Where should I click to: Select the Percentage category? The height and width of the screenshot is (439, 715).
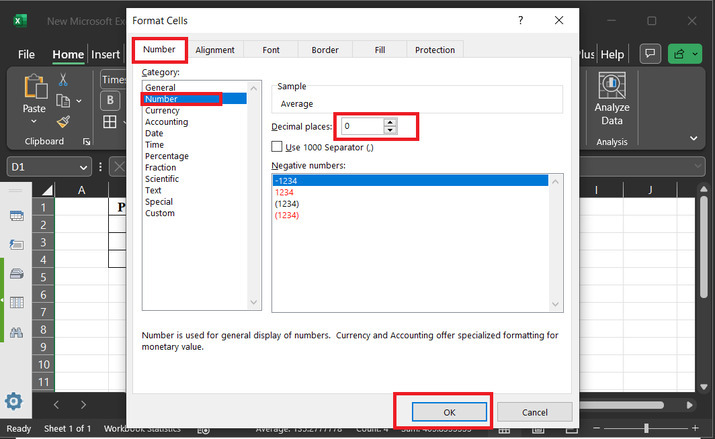click(x=166, y=156)
